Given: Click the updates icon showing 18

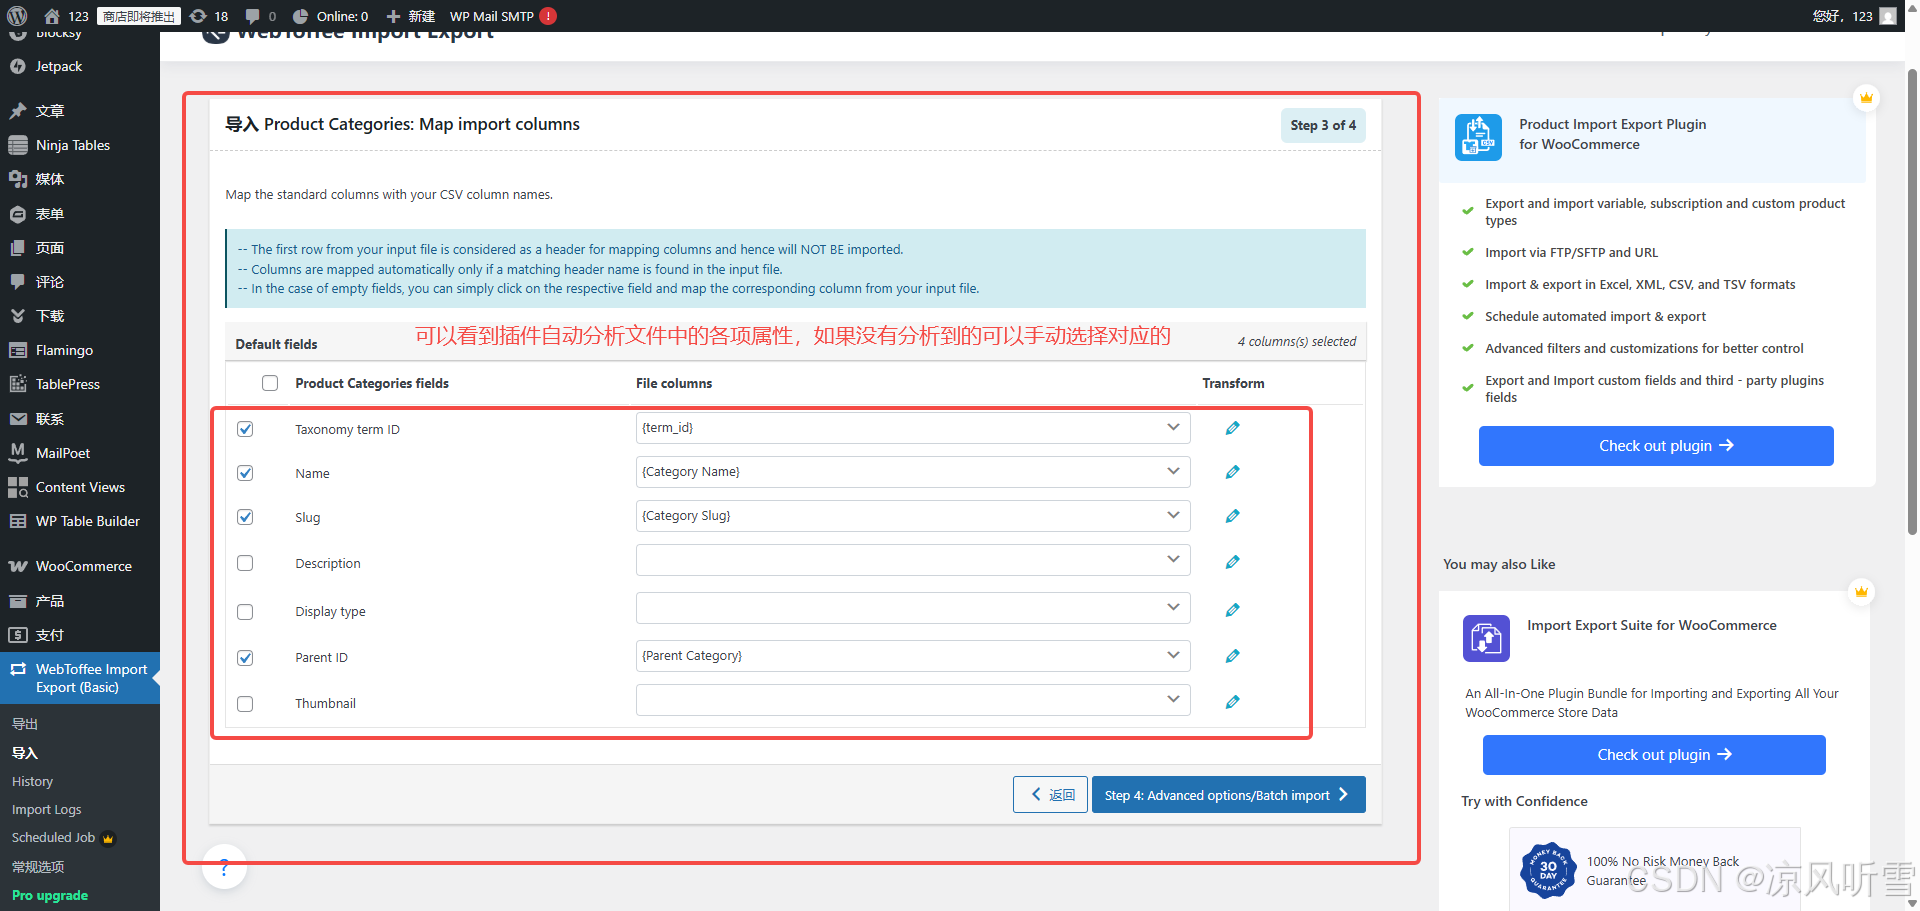Looking at the screenshot, I should 198,16.
